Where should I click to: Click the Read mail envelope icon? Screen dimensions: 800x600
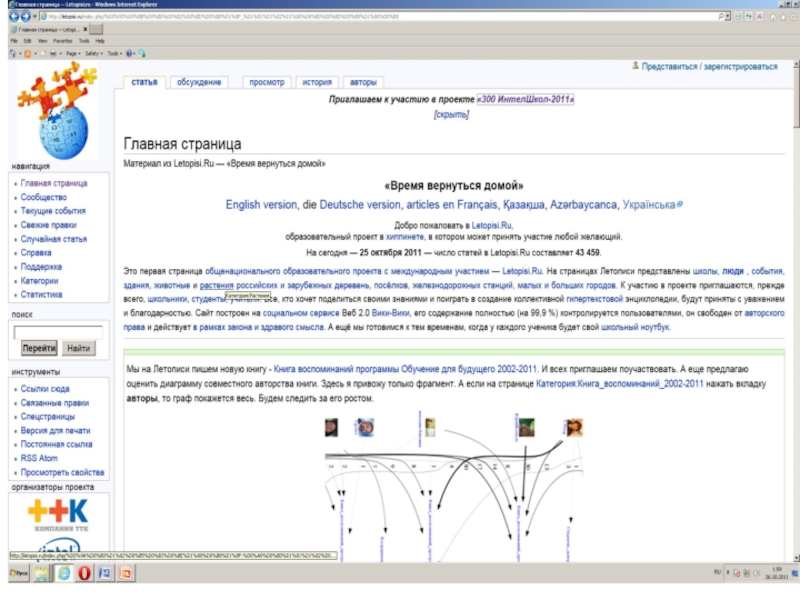43,53
